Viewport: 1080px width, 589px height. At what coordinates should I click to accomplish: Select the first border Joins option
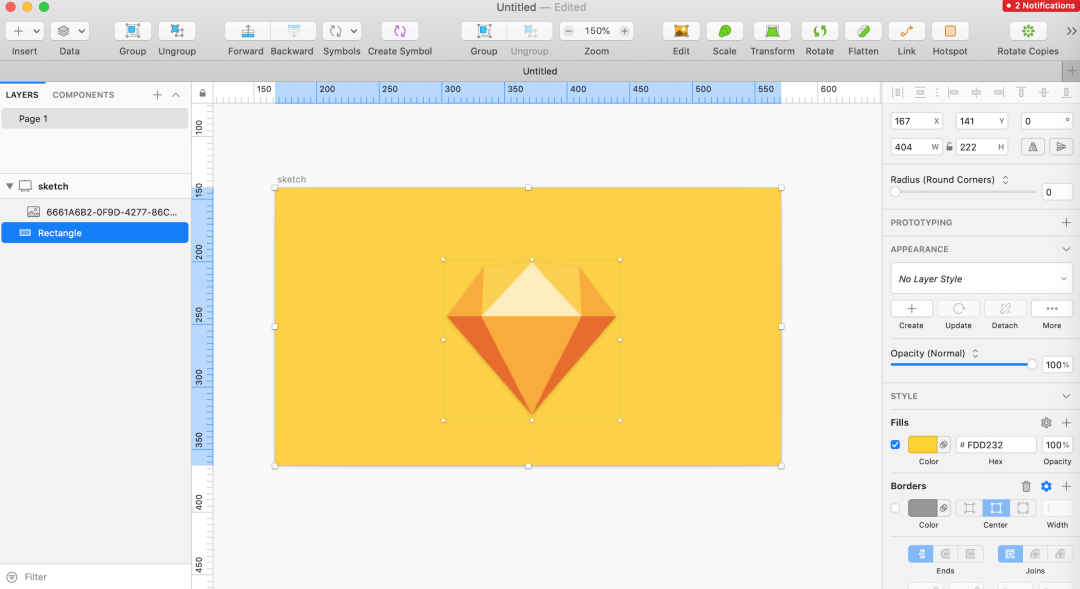coord(1010,554)
